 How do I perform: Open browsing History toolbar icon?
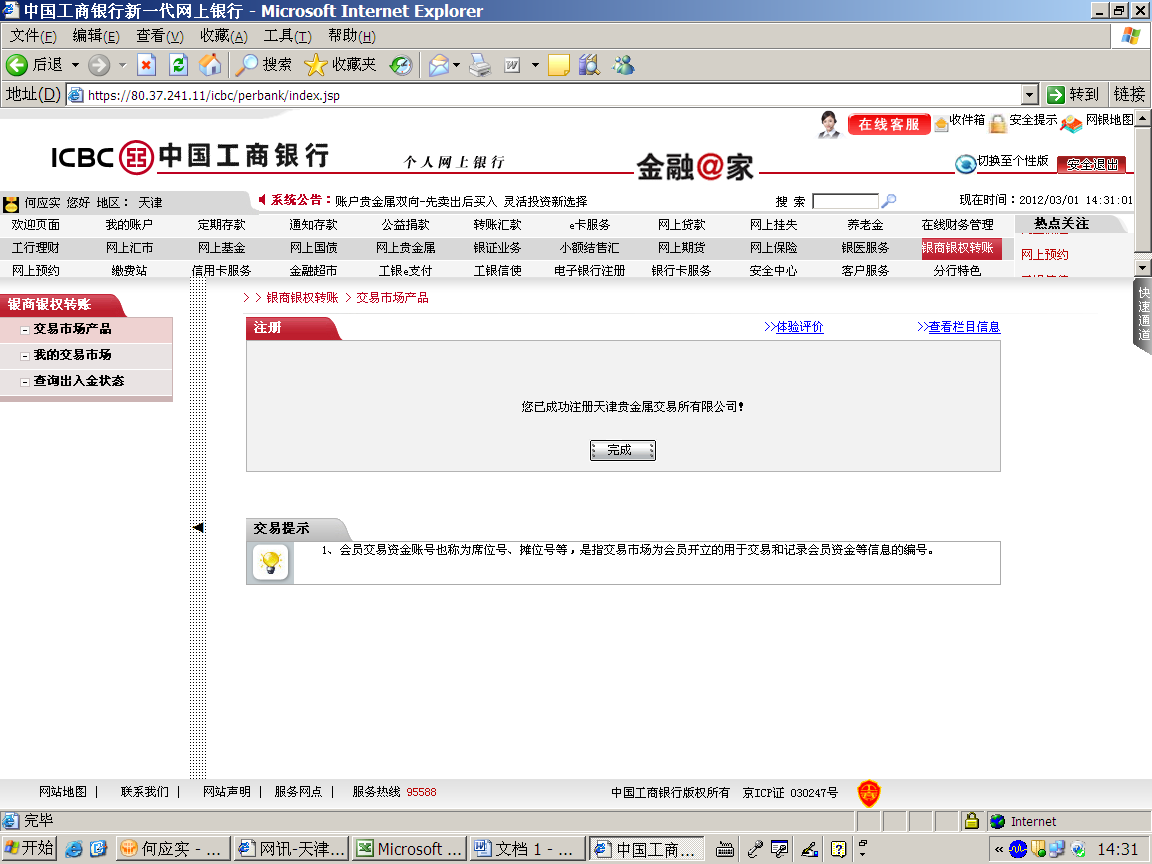pos(400,65)
